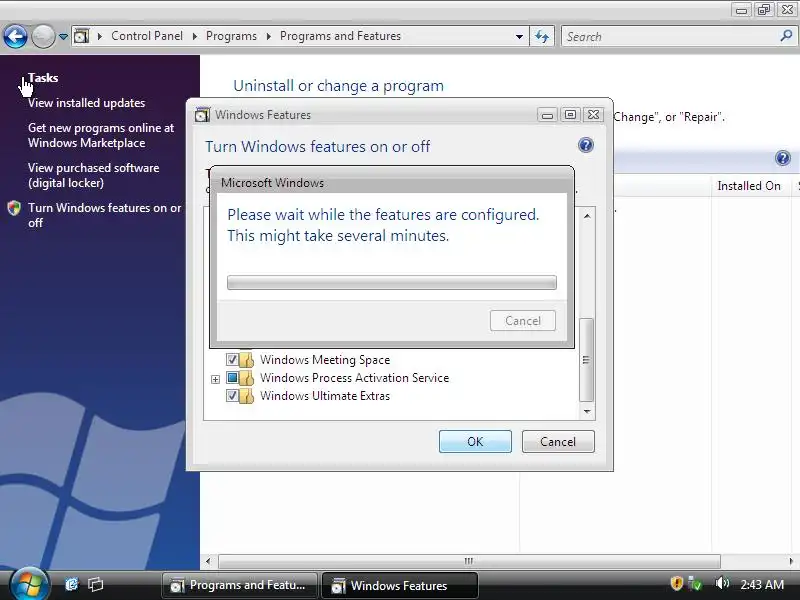Click Cancel in the Microsoft Windows progress dialog

tap(523, 321)
